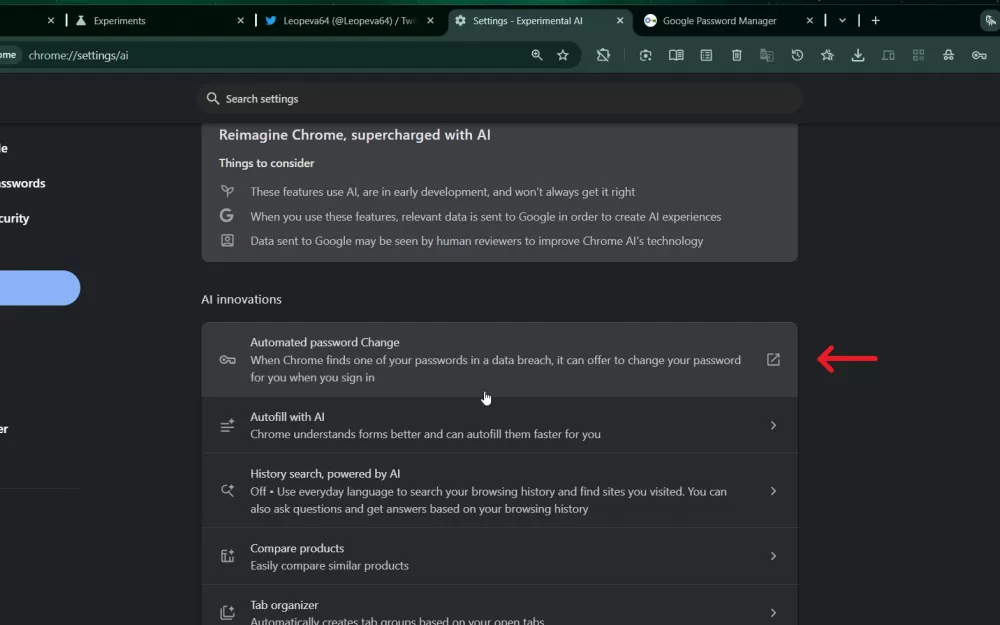Click the devices icon in toolbar
Image resolution: width=1000 pixels, height=625 pixels.
click(x=888, y=55)
